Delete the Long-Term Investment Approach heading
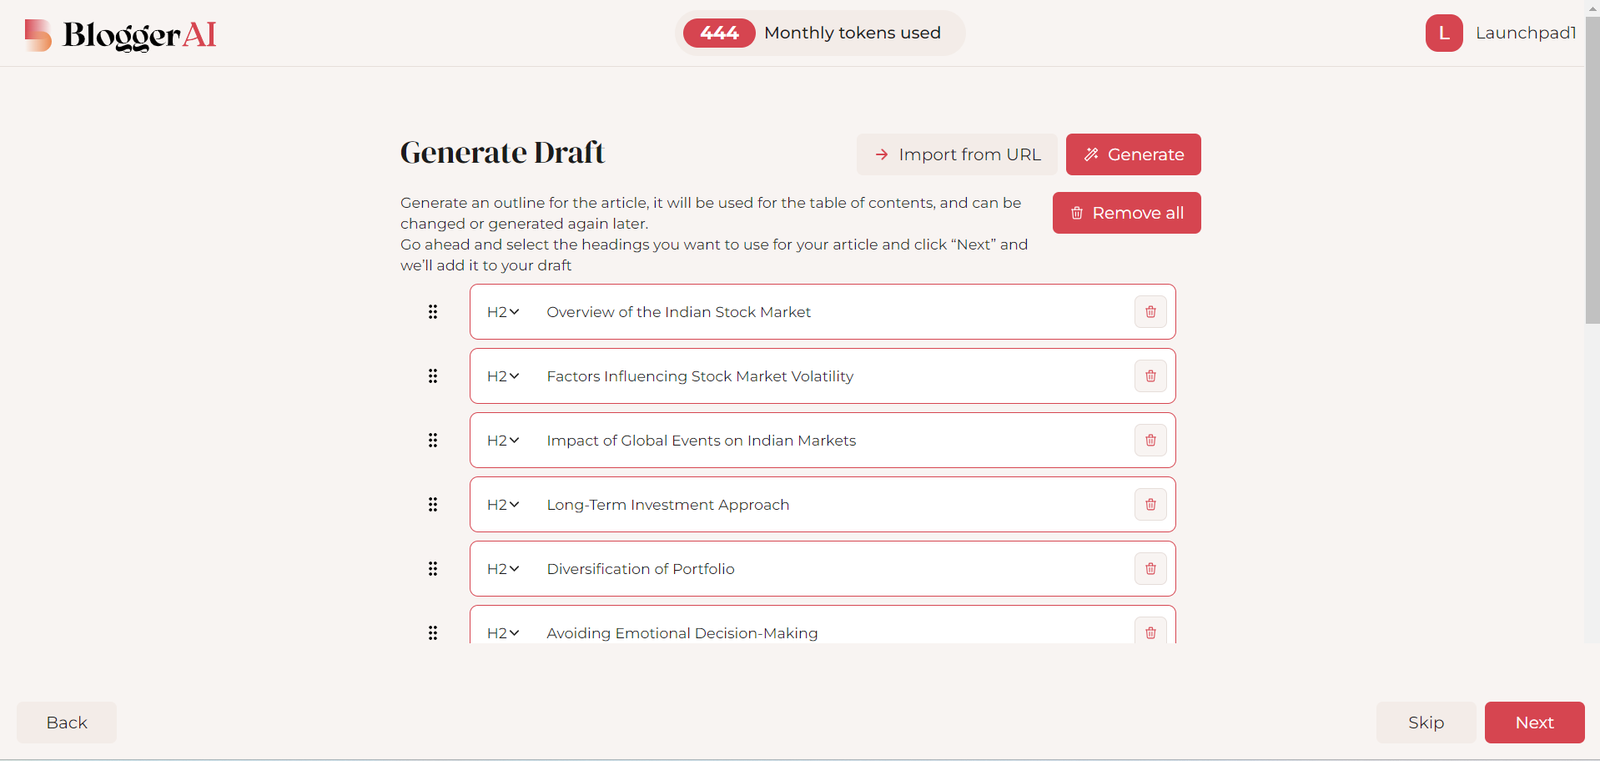The height and width of the screenshot is (761, 1600). 1150,505
